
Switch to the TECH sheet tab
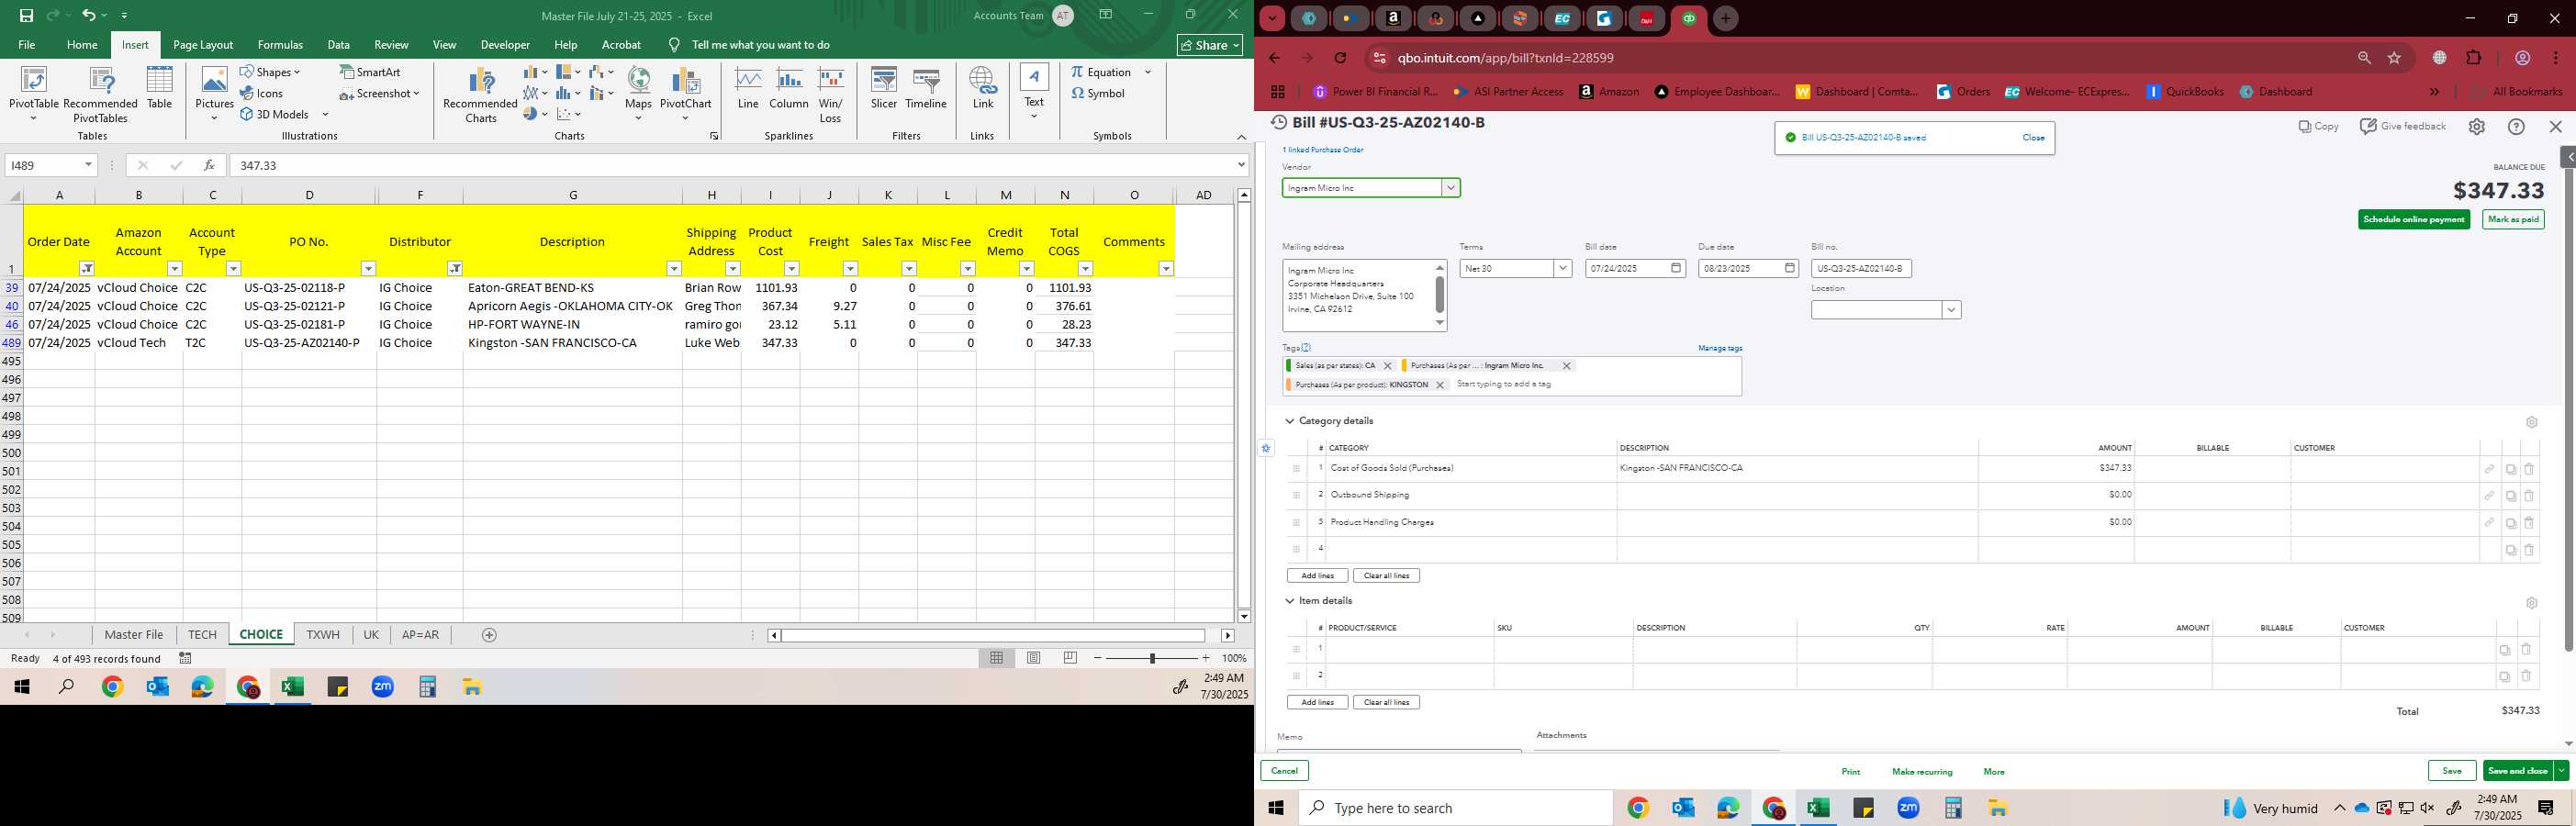pyautogui.click(x=202, y=635)
